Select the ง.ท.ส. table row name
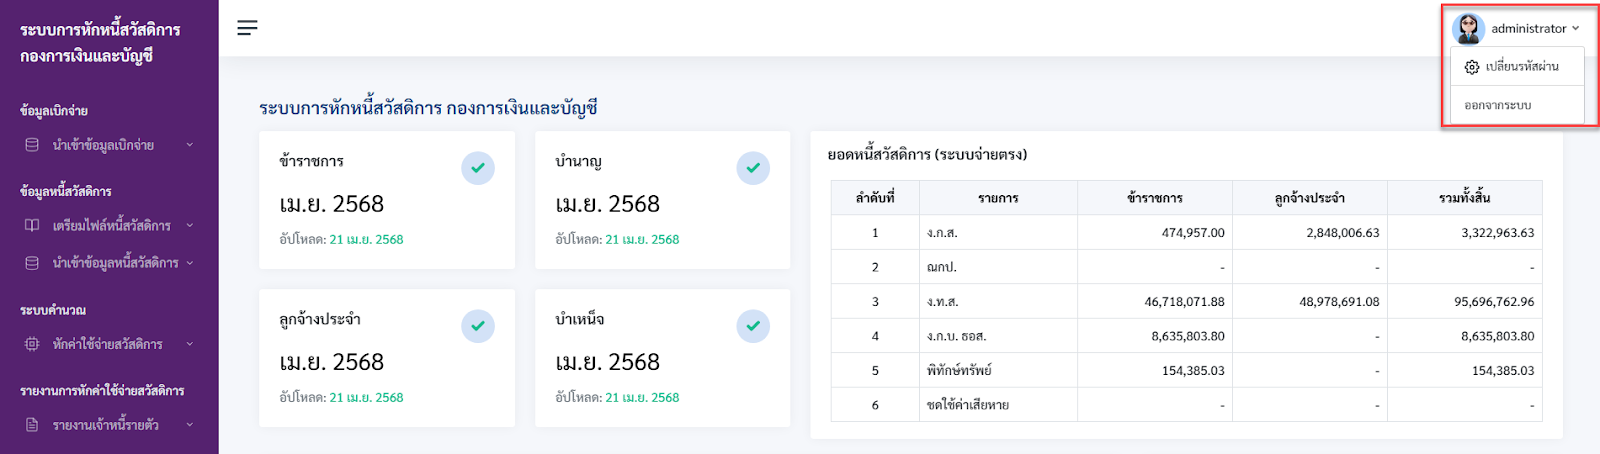The height and width of the screenshot is (454, 1600). 942,302
